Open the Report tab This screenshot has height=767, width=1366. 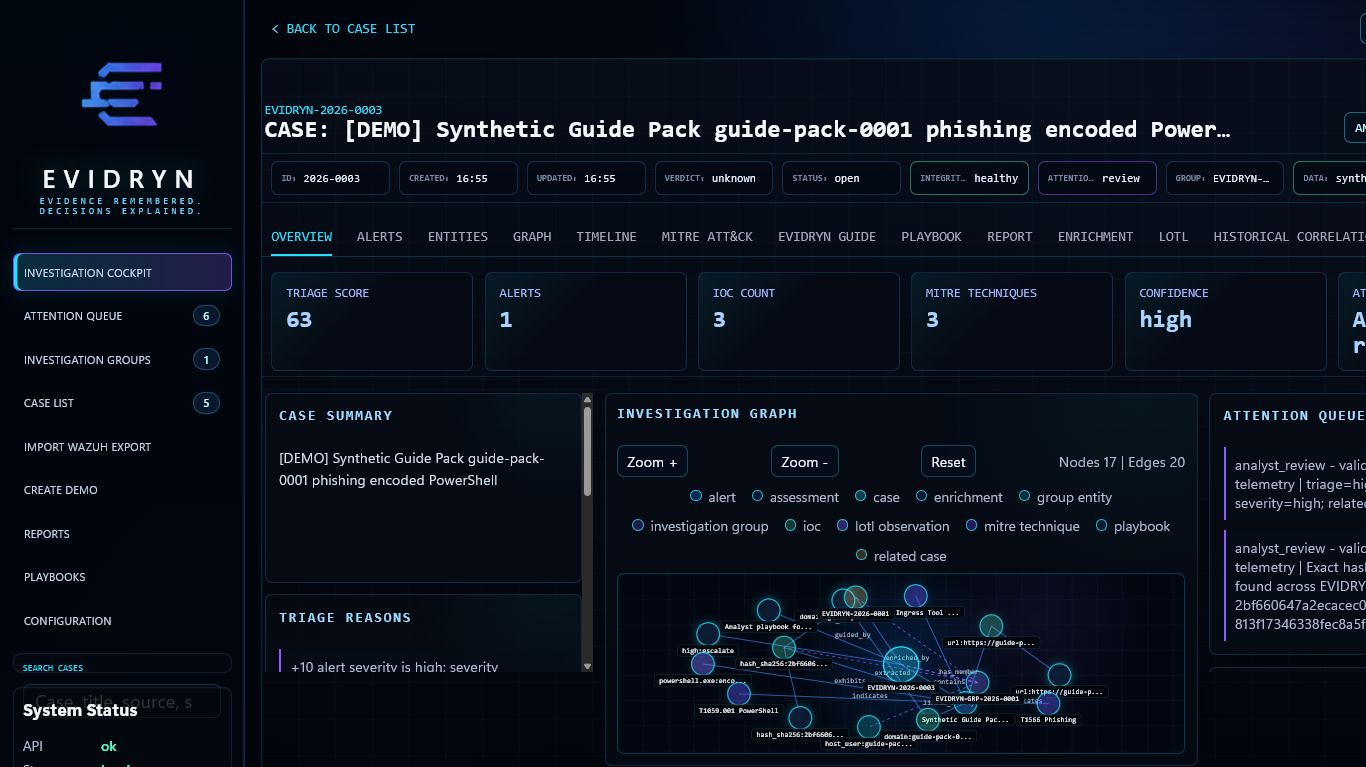tap(1010, 237)
